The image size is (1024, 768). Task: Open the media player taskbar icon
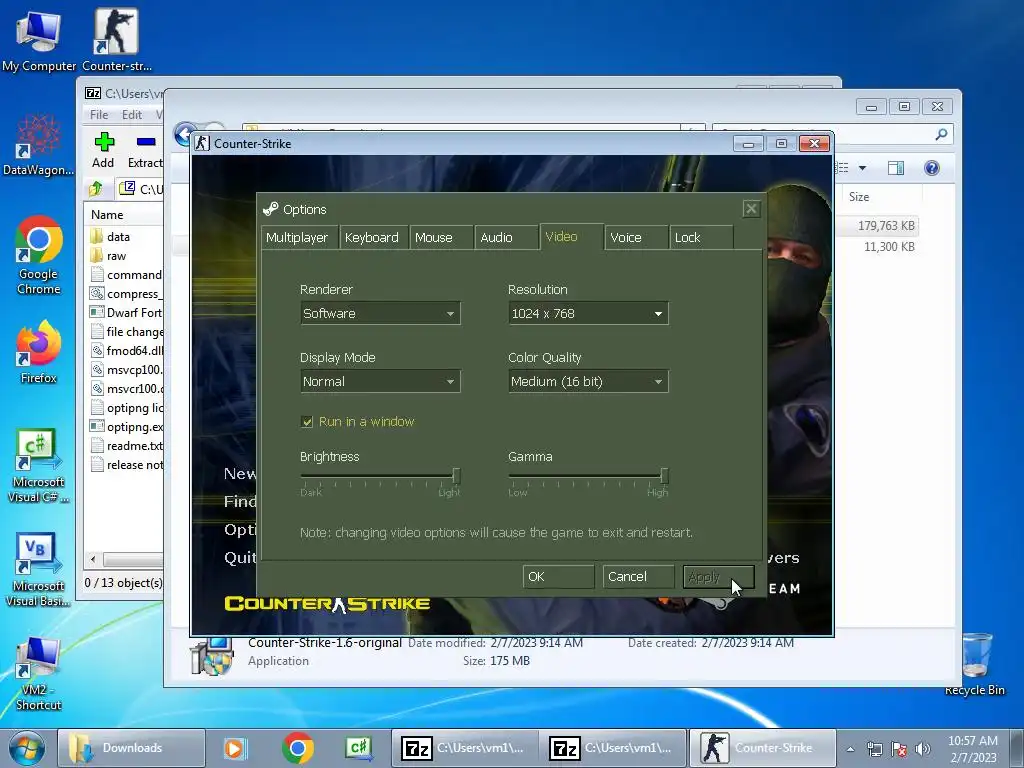click(x=234, y=748)
